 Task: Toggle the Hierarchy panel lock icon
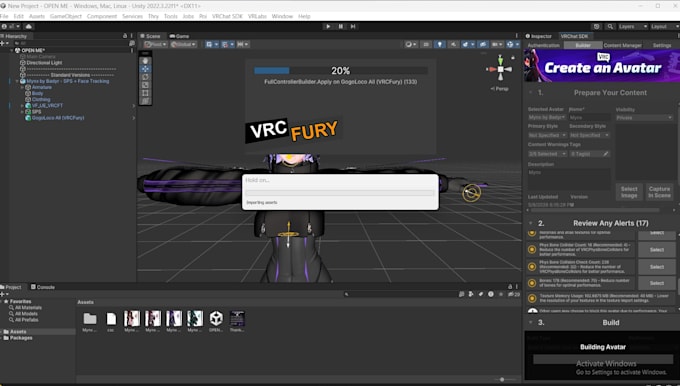pos(125,36)
